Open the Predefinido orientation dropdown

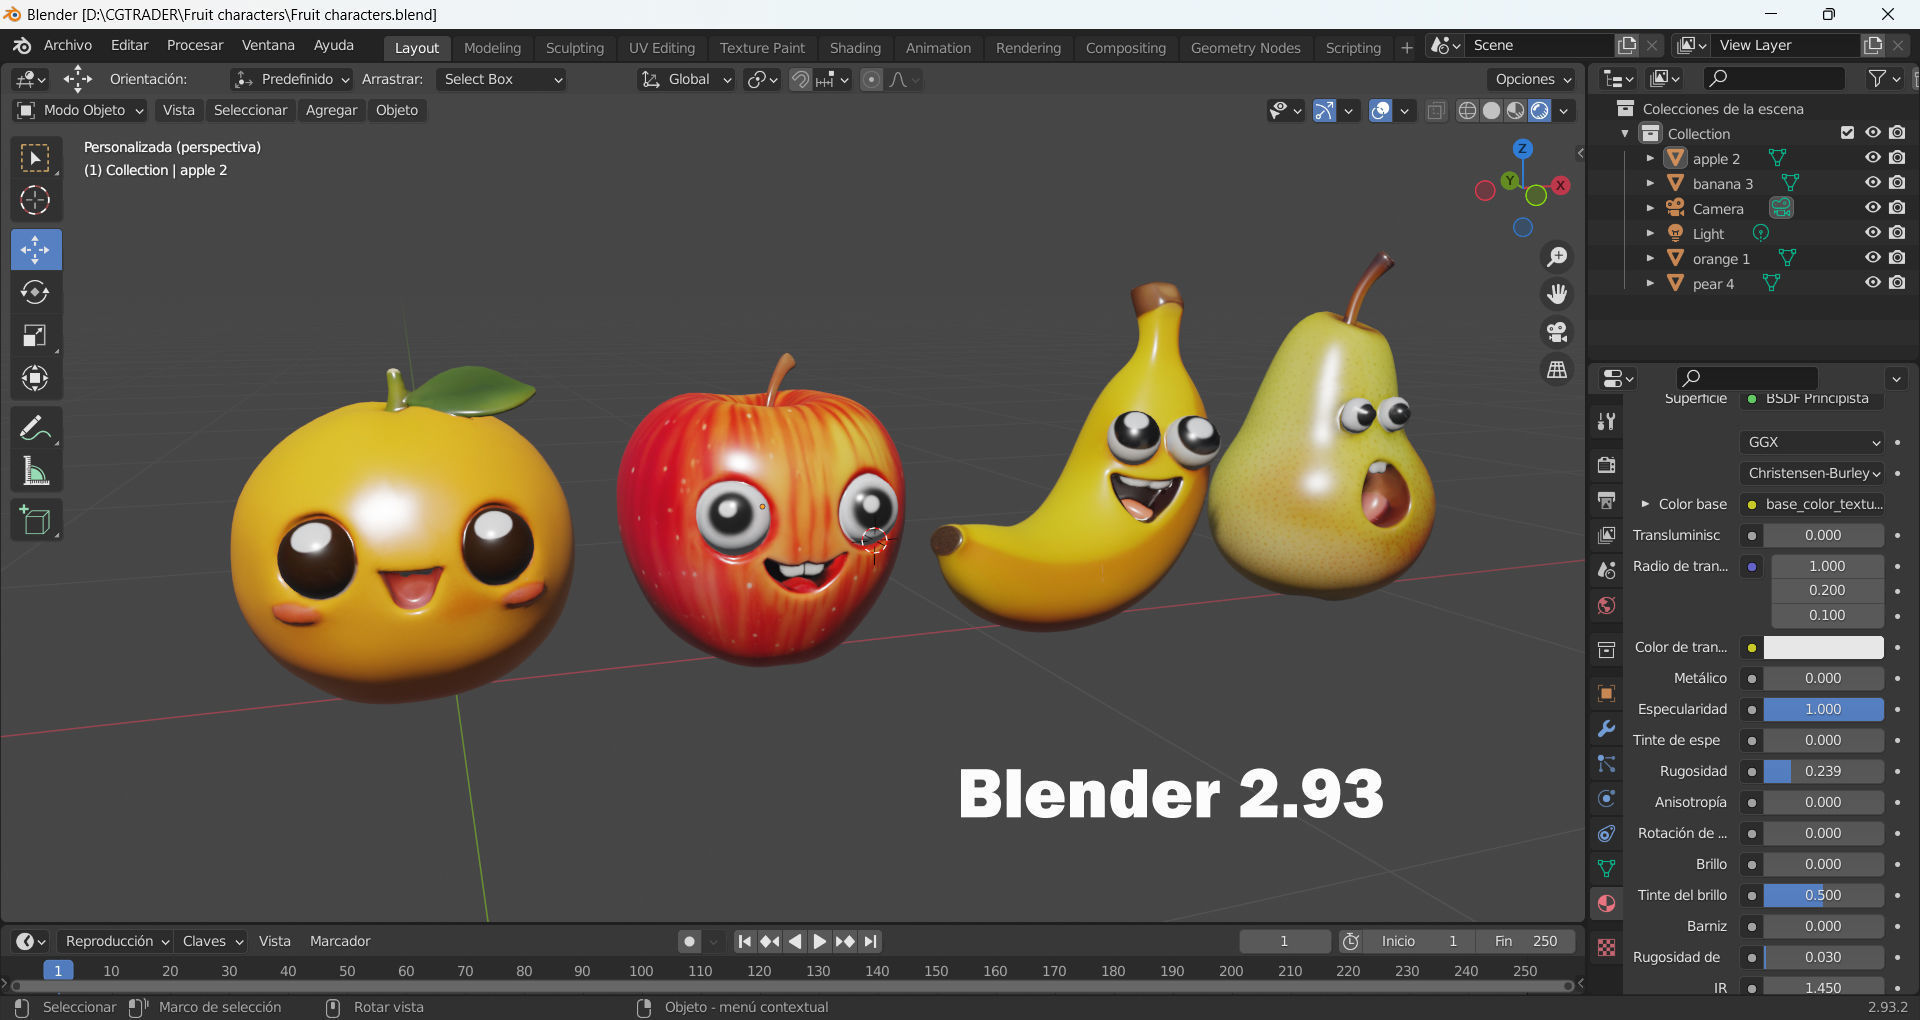[x=291, y=79]
